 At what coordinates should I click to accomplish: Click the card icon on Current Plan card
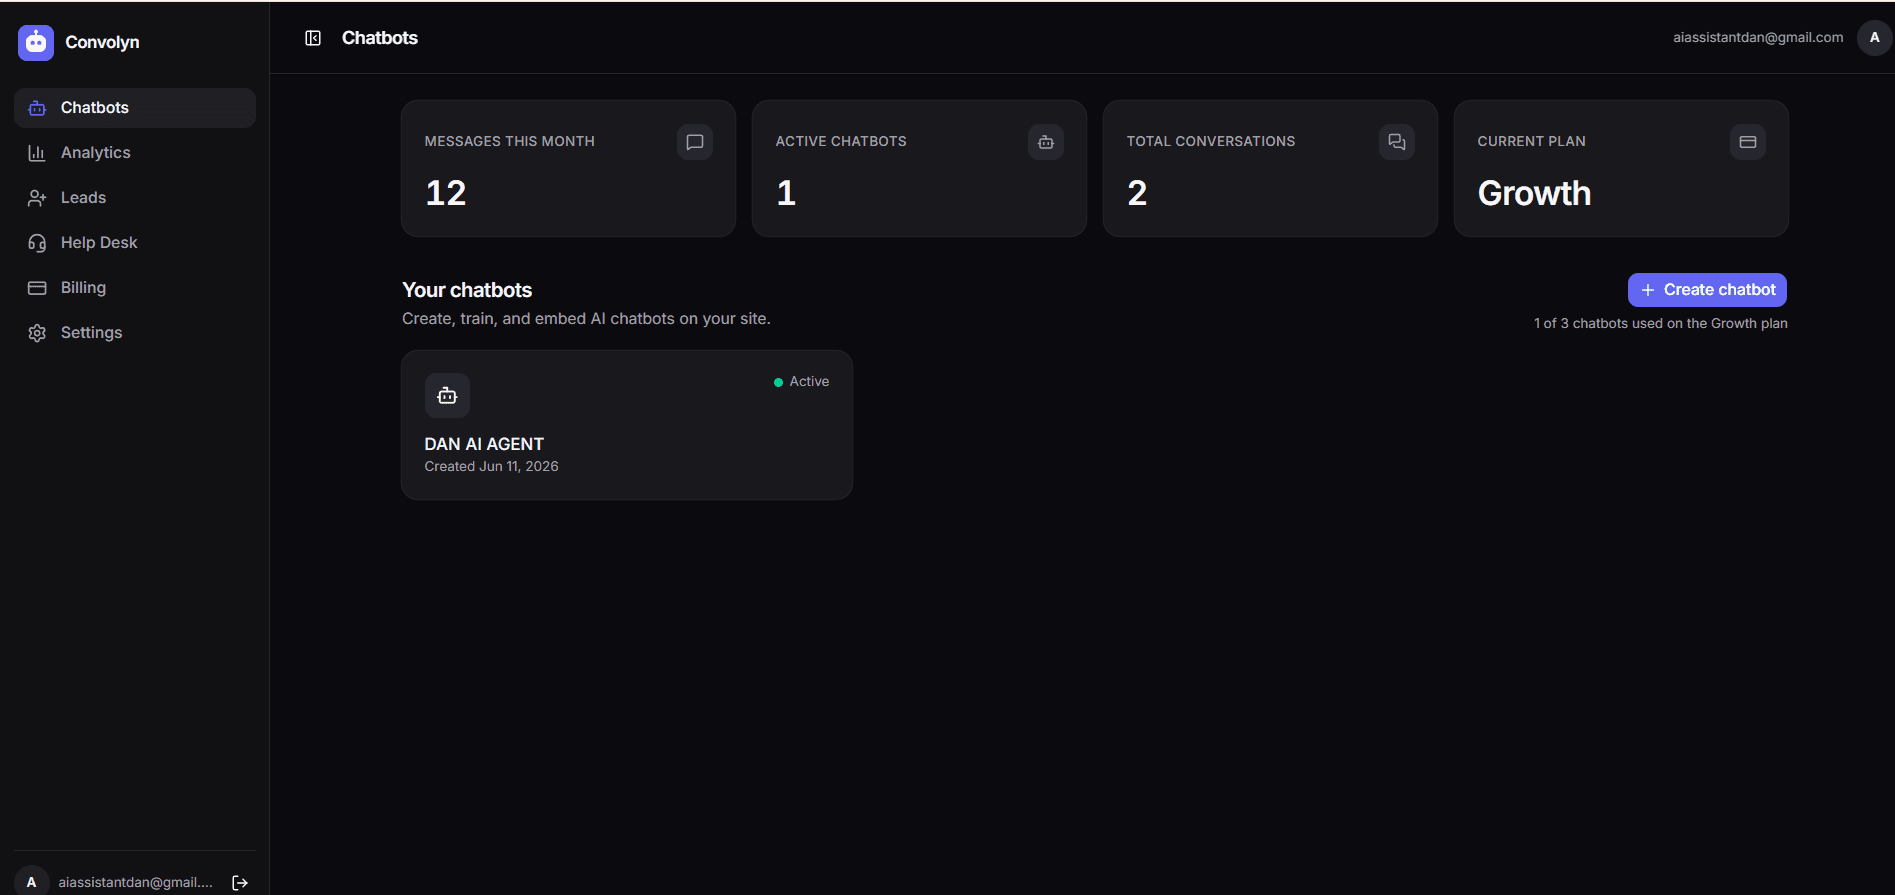pos(1748,142)
